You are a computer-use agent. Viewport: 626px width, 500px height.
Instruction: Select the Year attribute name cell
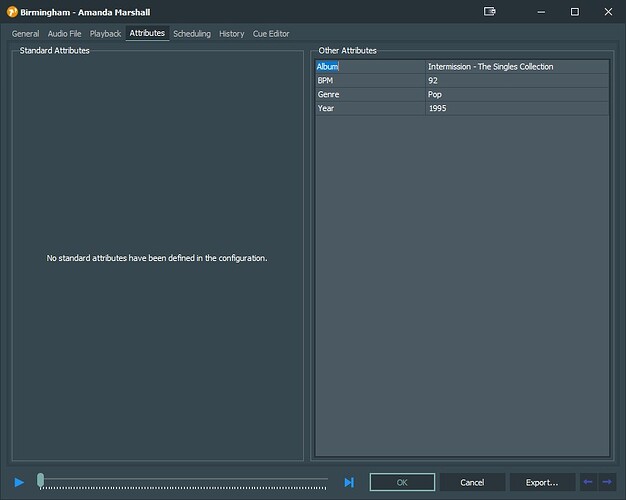point(370,108)
